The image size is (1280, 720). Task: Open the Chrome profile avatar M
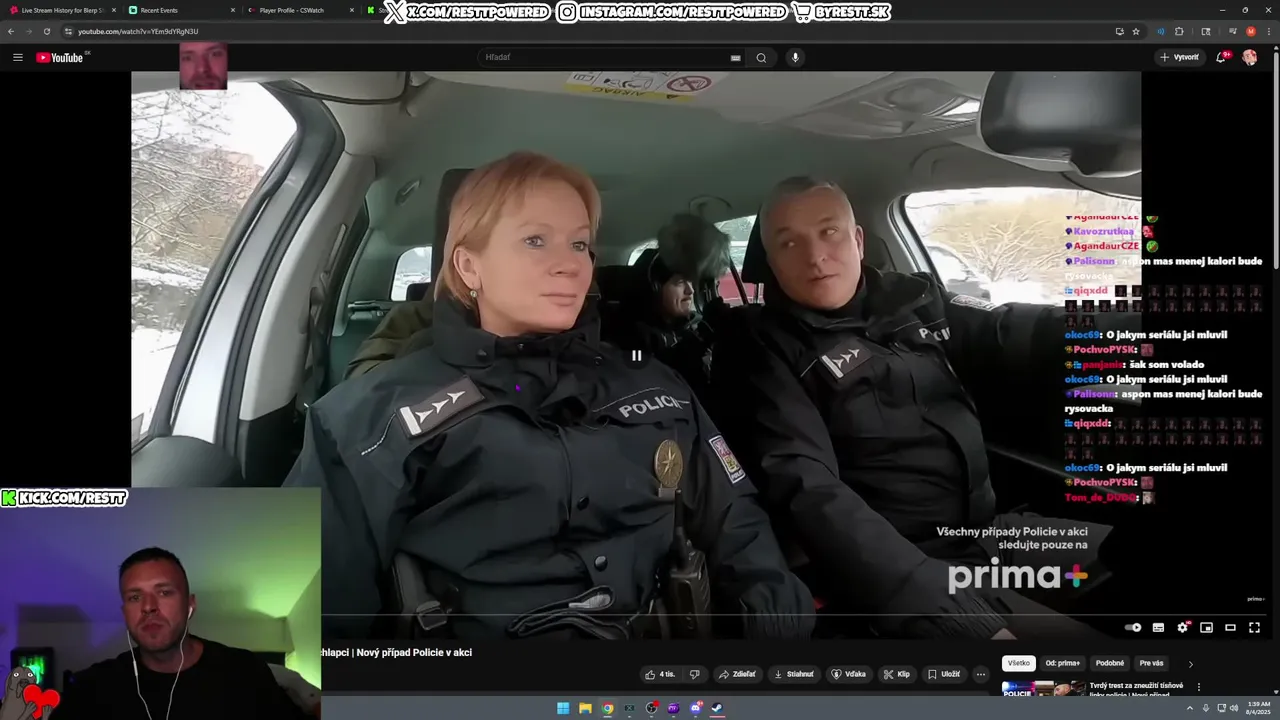[1250, 31]
